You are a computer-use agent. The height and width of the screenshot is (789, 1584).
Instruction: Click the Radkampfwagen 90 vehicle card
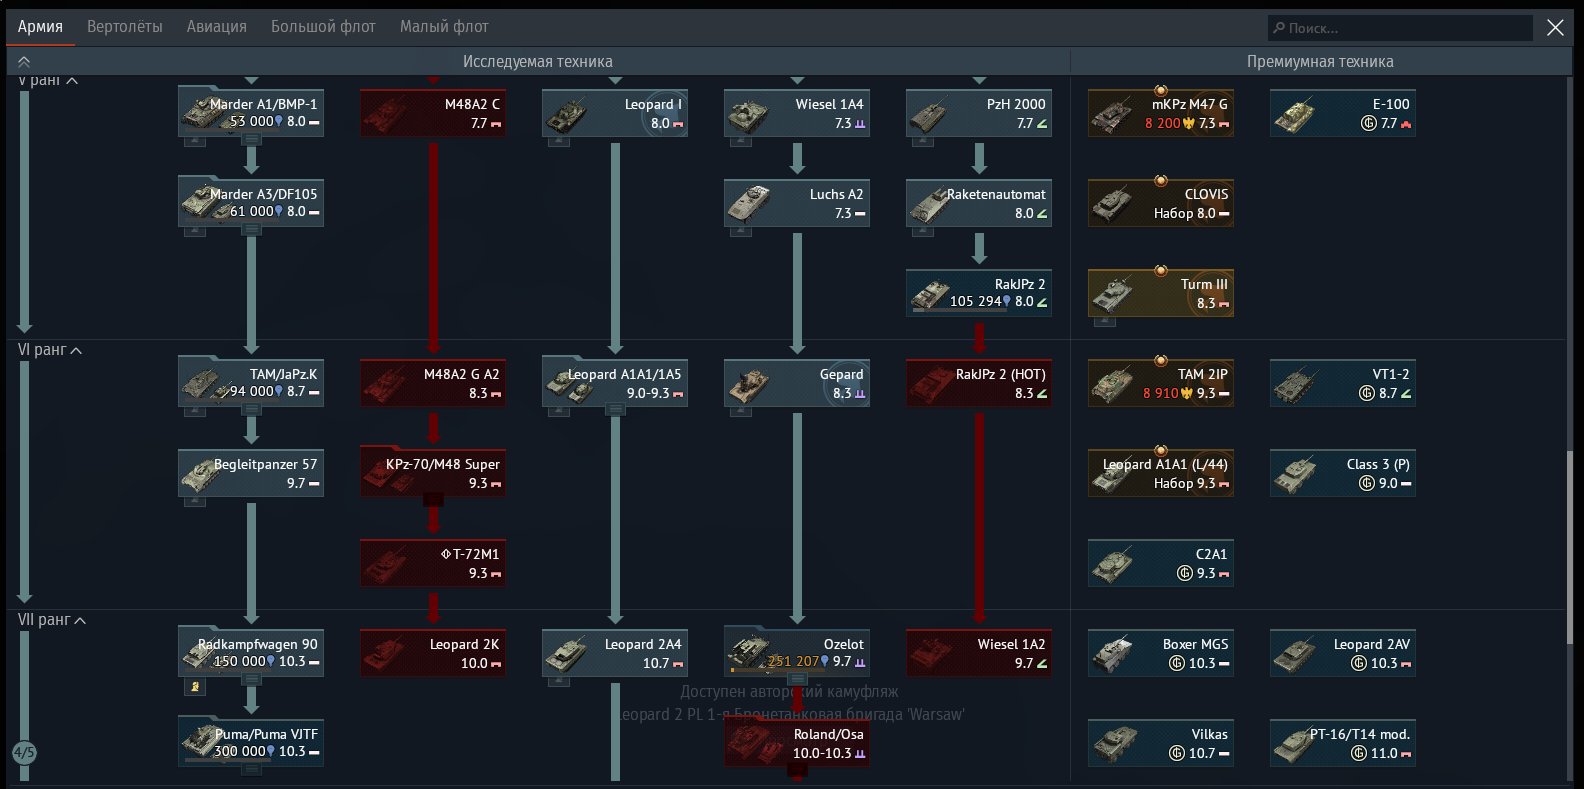(250, 653)
